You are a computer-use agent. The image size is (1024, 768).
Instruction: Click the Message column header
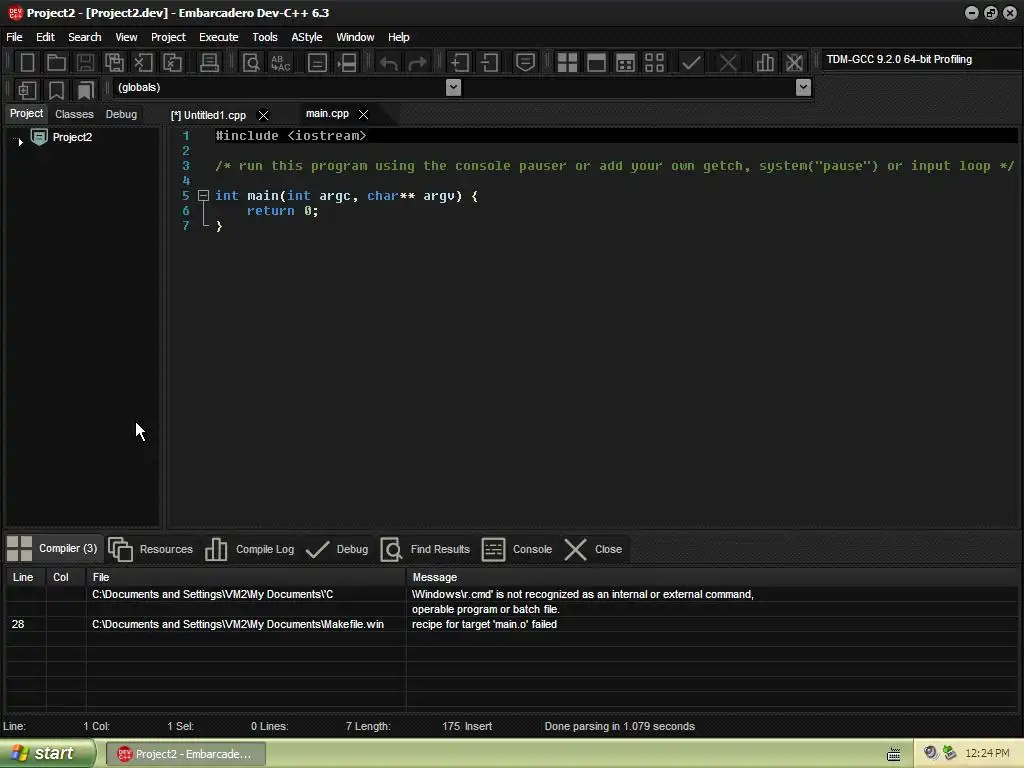point(712,577)
